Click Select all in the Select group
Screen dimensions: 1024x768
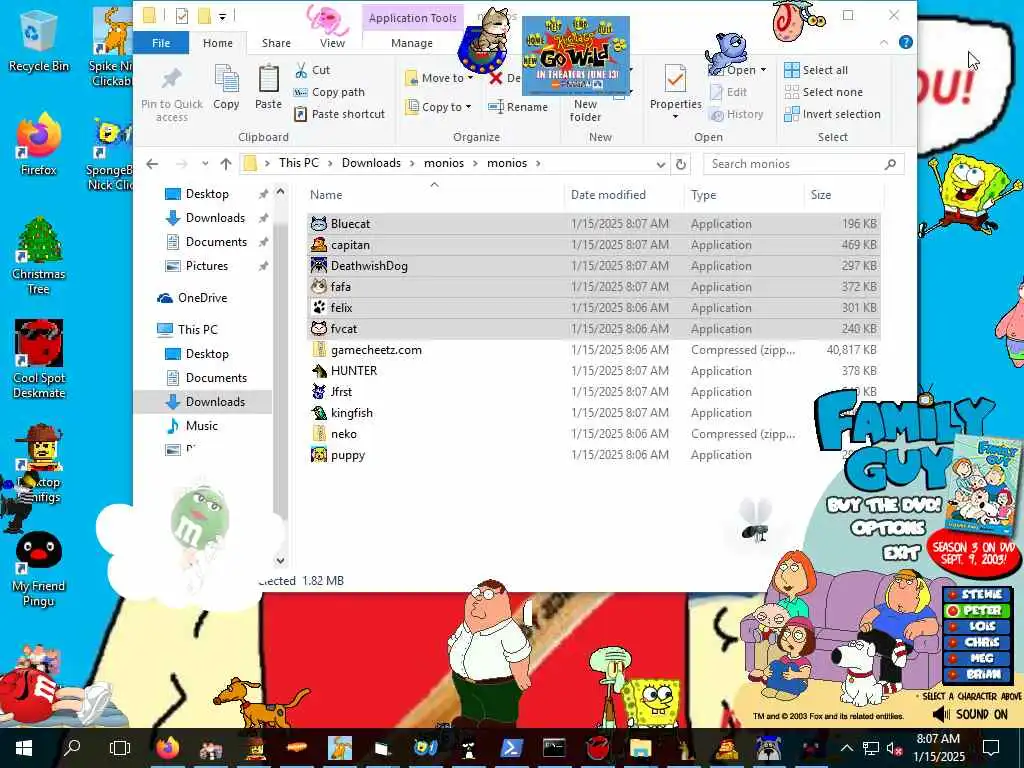pyautogui.click(x=816, y=70)
